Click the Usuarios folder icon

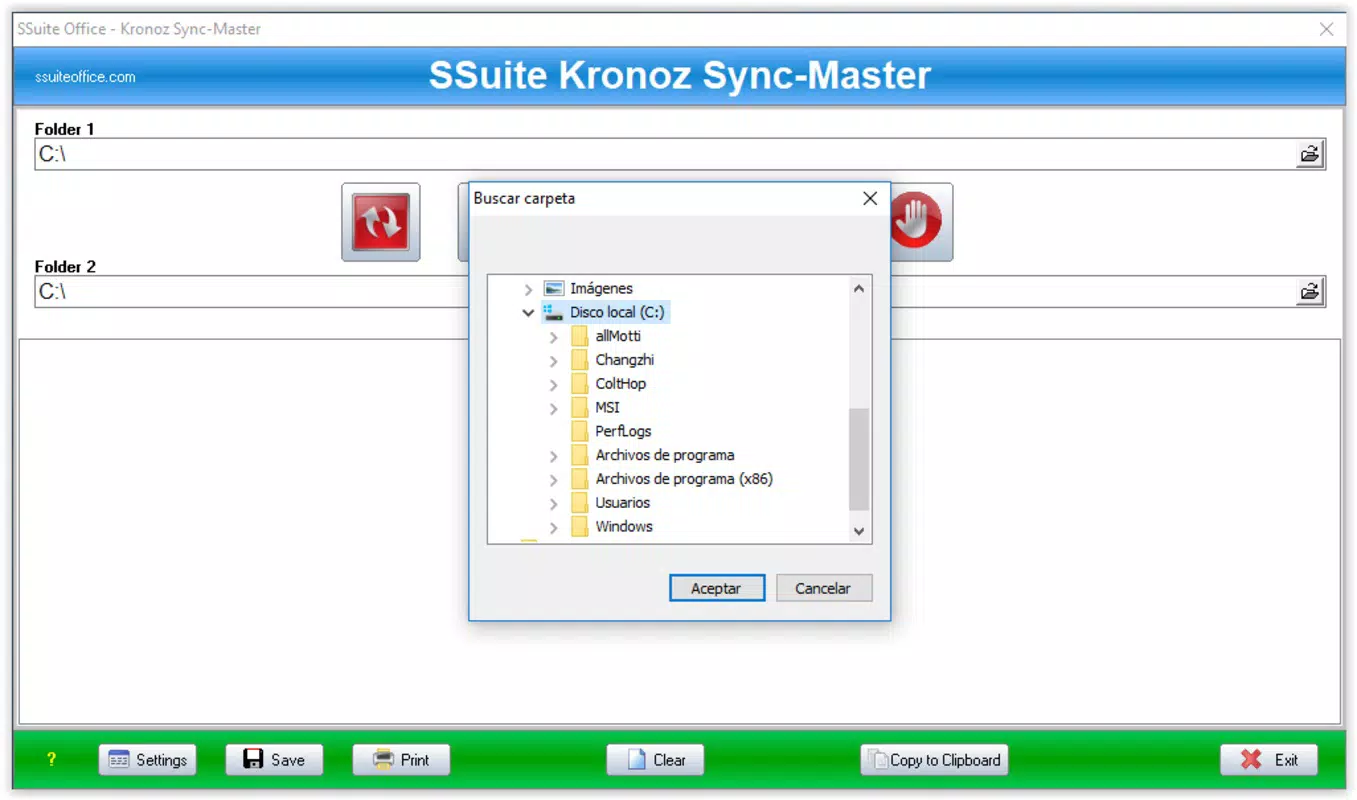[580, 503]
